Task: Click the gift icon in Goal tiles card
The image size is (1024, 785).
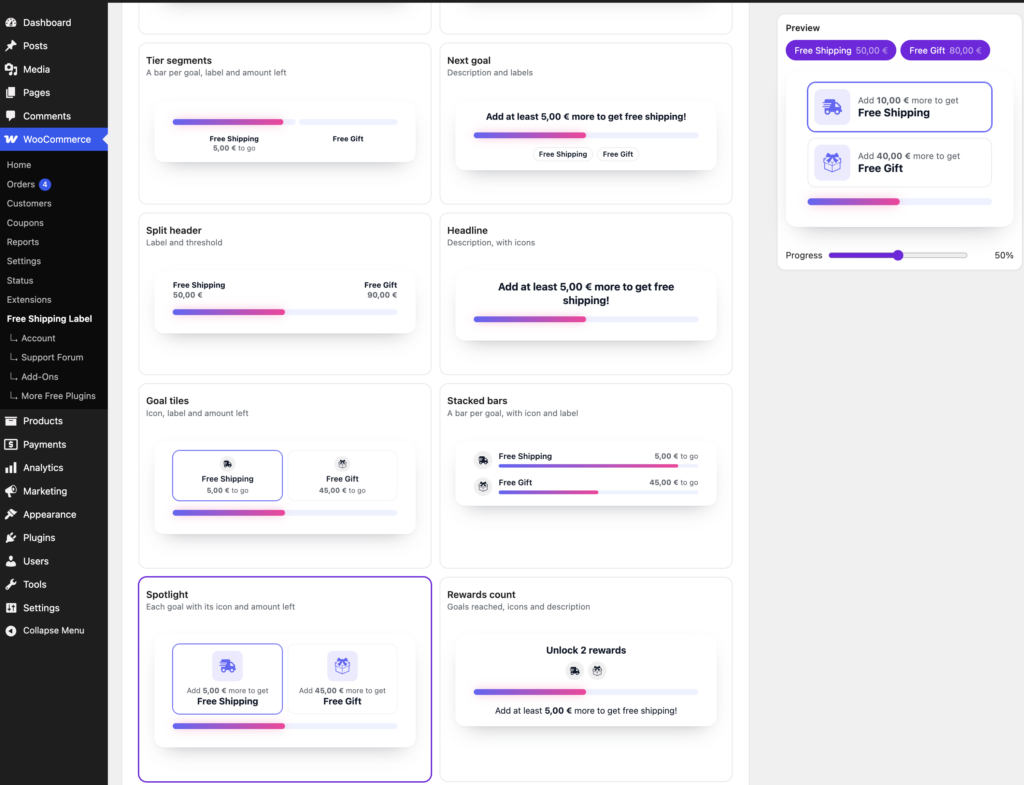Action: [x=342, y=464]
